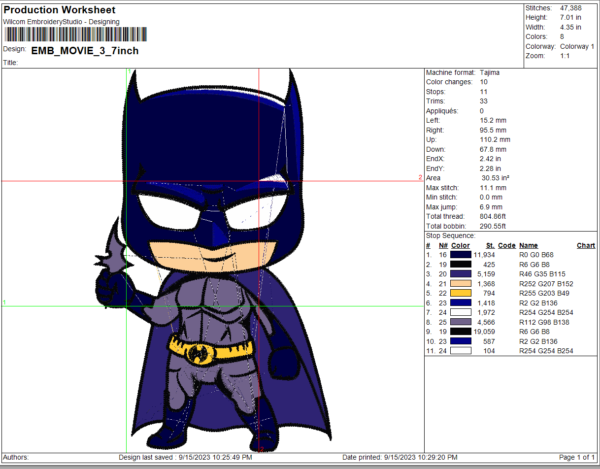
Task: Click the Name column header
Action: click(528, 245)
